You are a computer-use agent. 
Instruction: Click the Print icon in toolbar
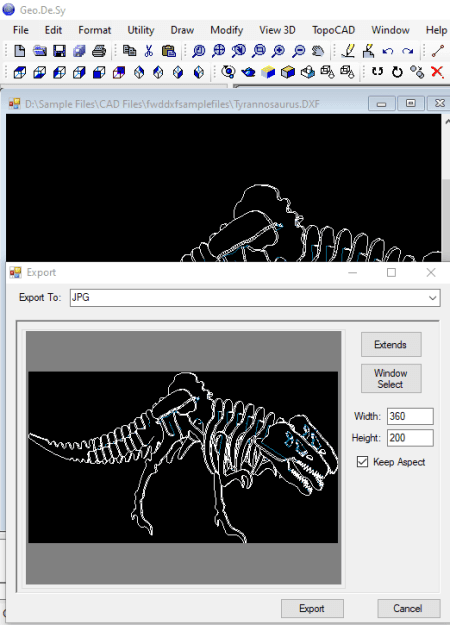pos(99,51)
